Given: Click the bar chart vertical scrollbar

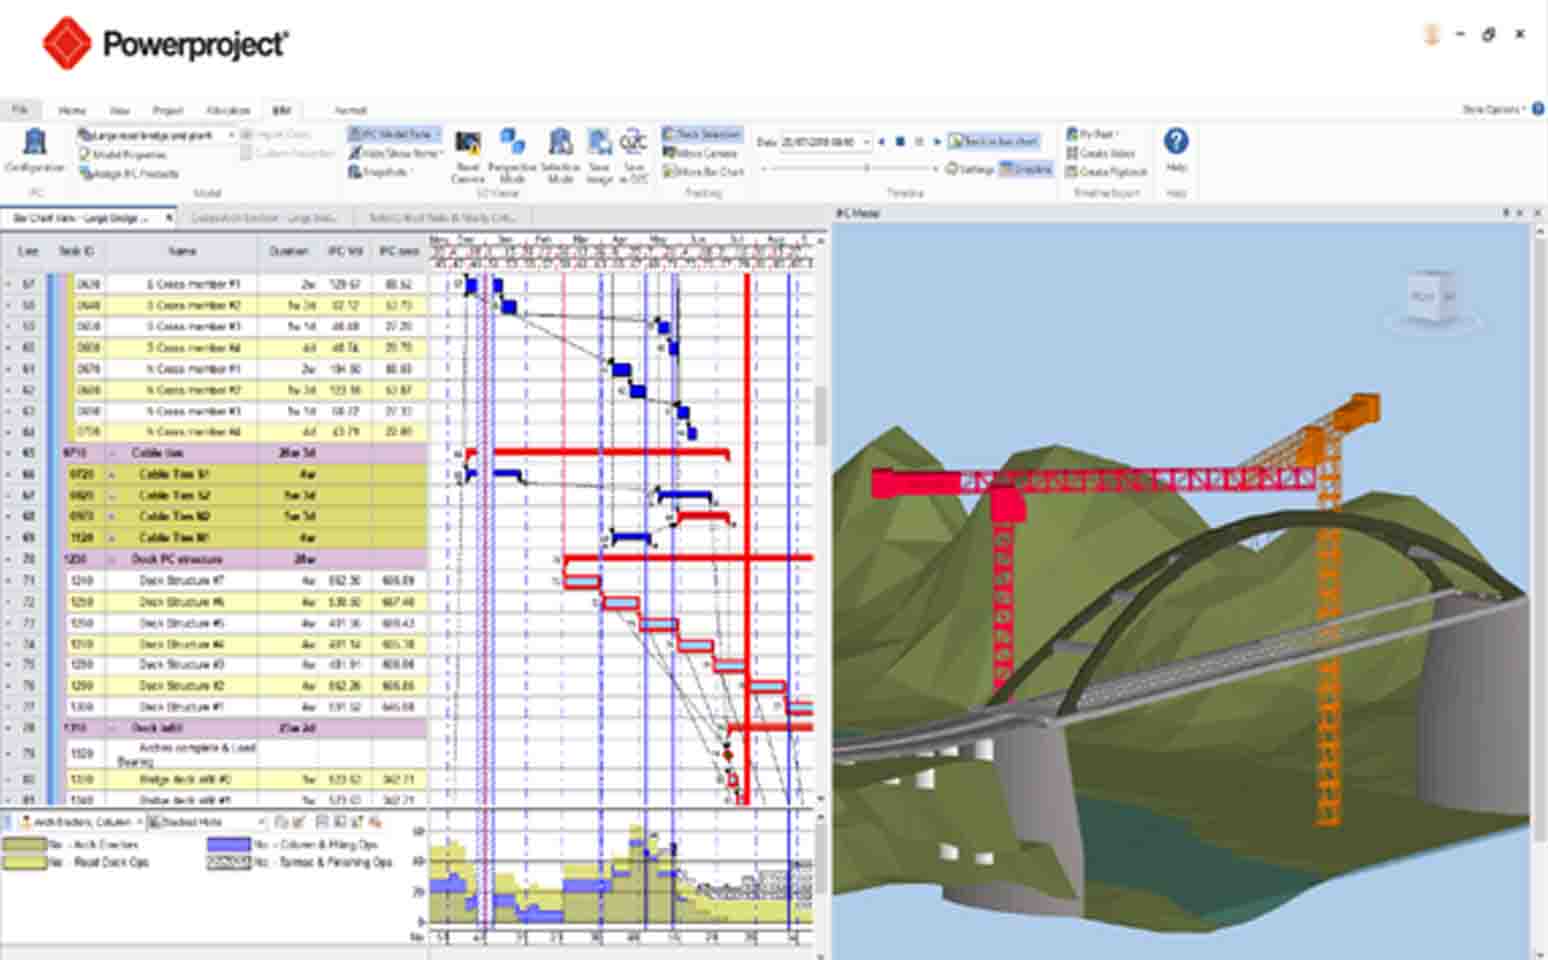Looking at the screenshot, I should 821,415.
